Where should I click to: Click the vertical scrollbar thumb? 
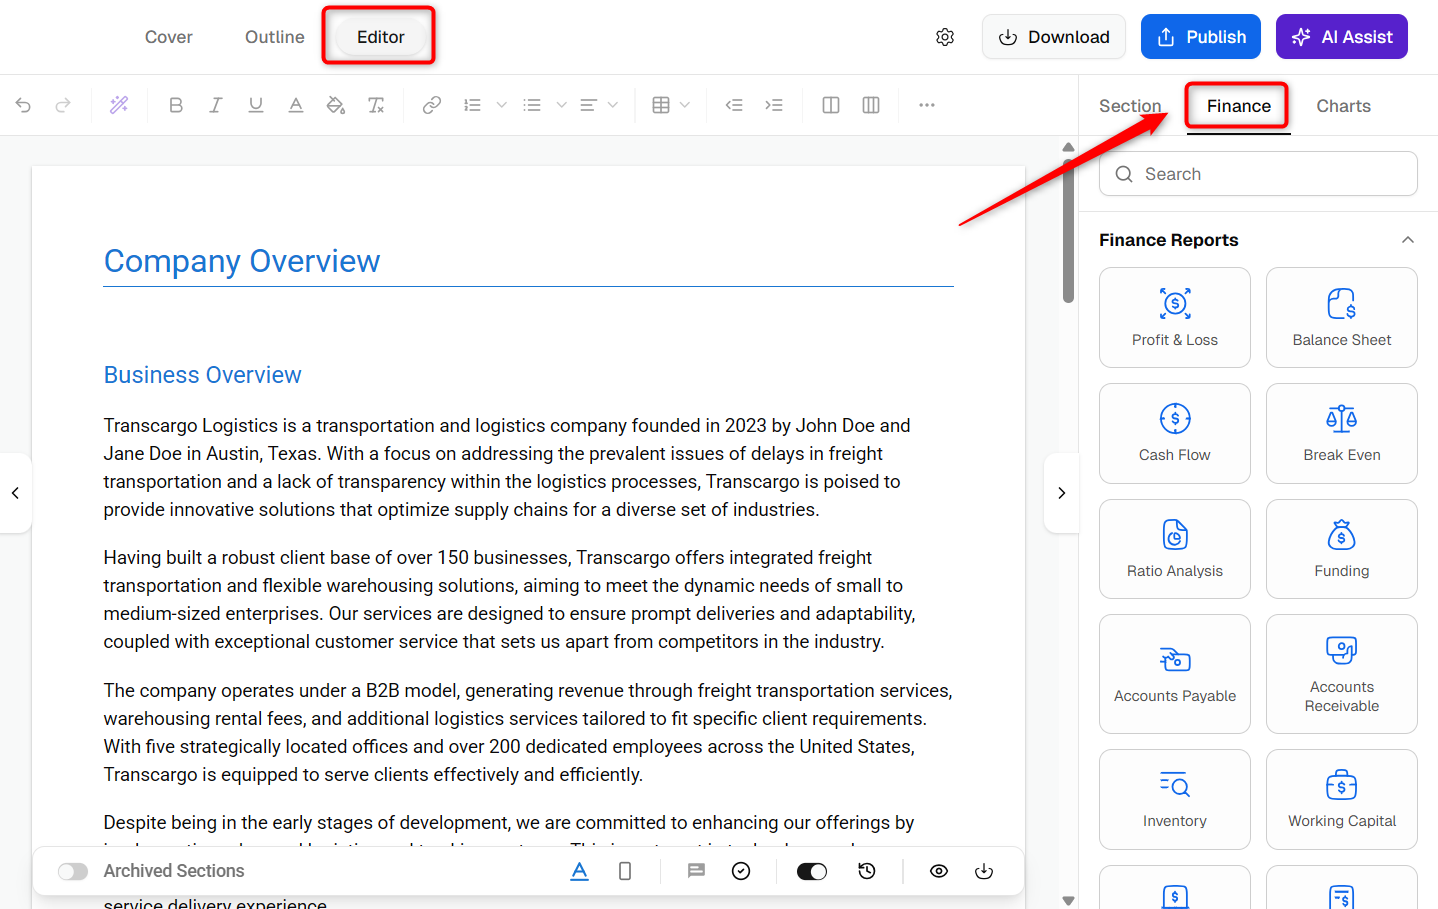(1068, 230)
